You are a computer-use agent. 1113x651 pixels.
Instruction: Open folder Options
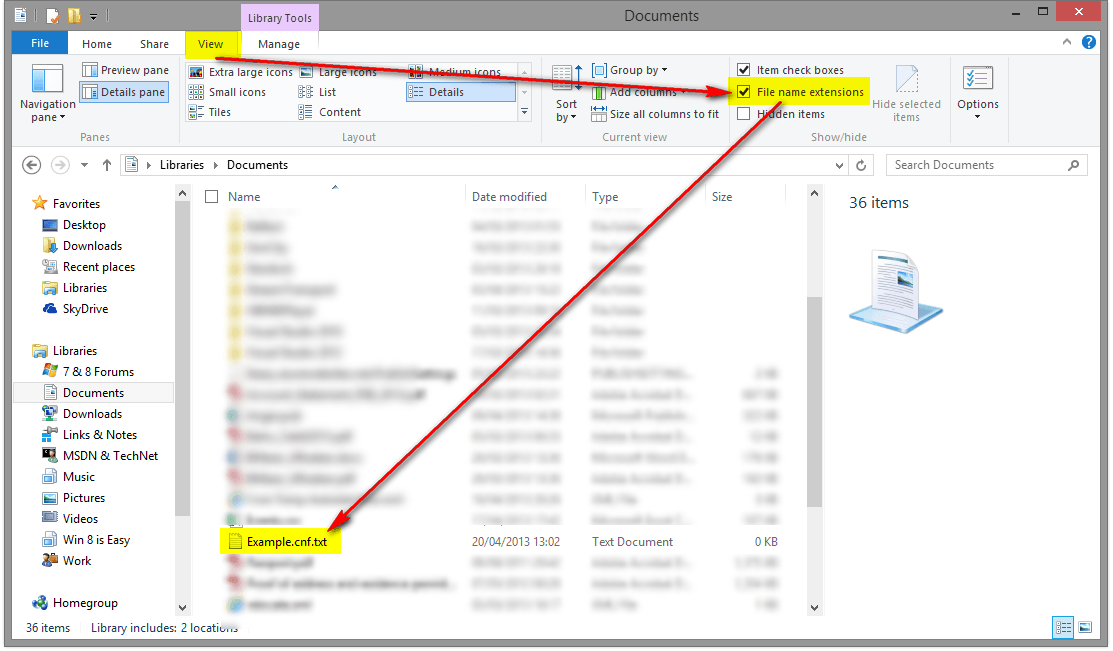click(x=977, y=91)
